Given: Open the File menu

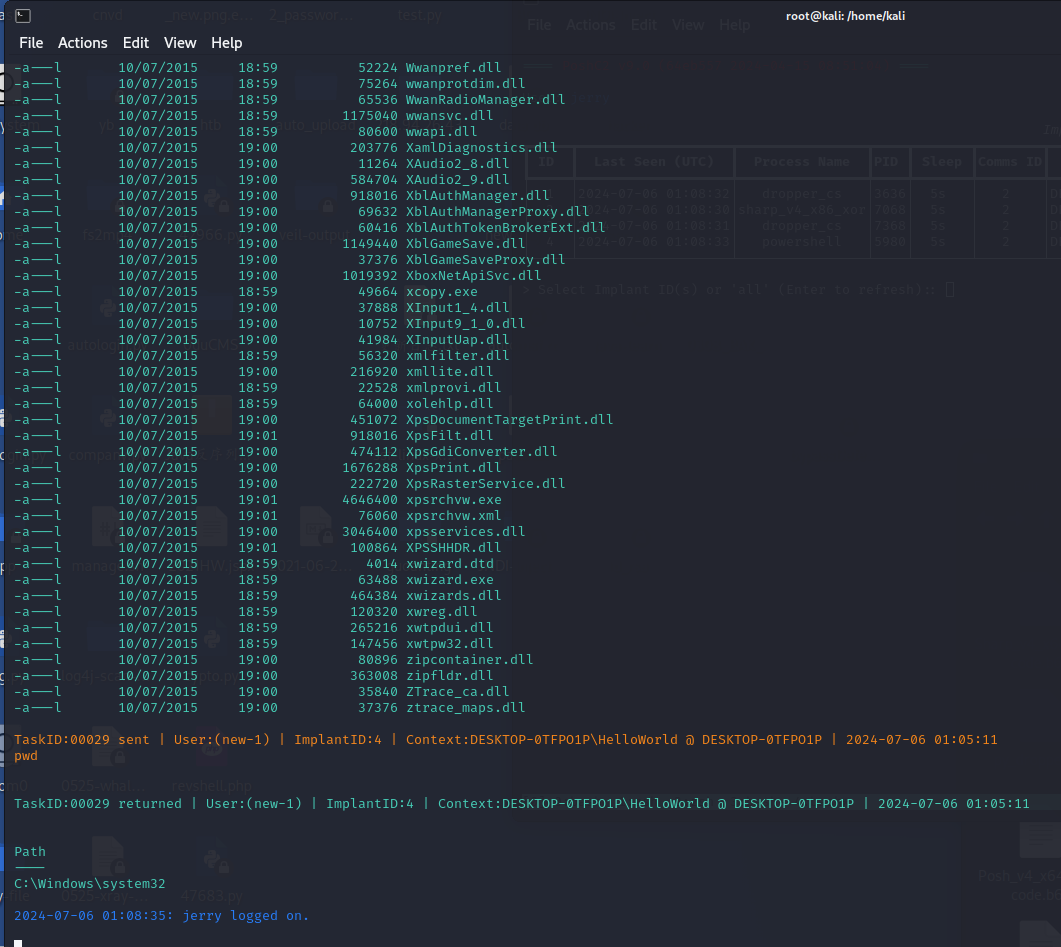Looking at the screenshot, I should pyautogui.click(x=31, y=43).
